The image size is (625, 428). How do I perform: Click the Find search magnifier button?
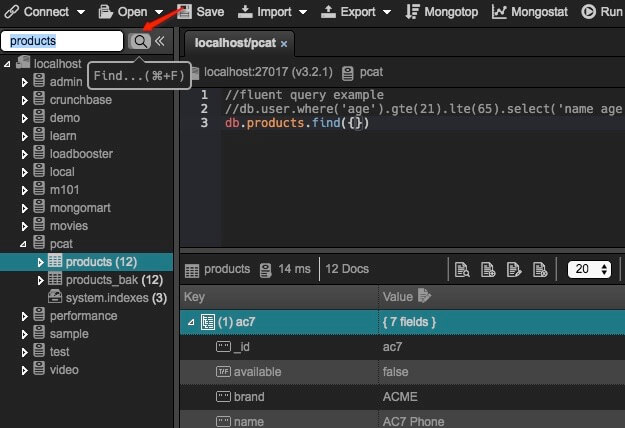pos(140,41)
